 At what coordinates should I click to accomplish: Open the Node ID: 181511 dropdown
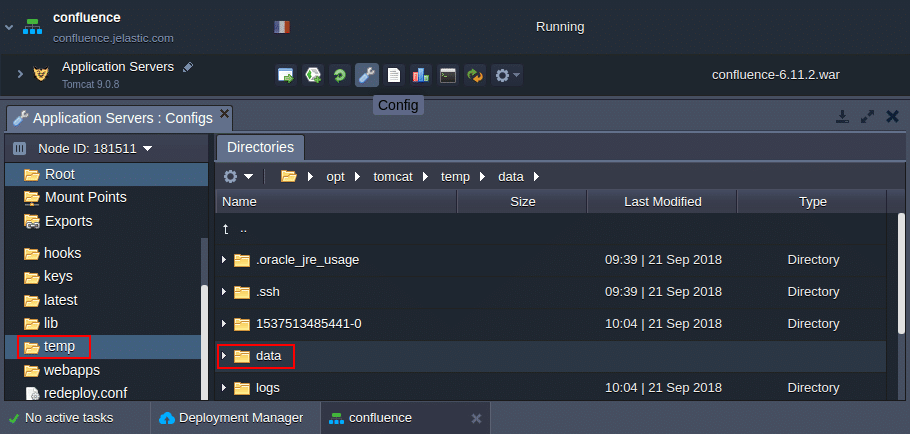pos(95,149)
